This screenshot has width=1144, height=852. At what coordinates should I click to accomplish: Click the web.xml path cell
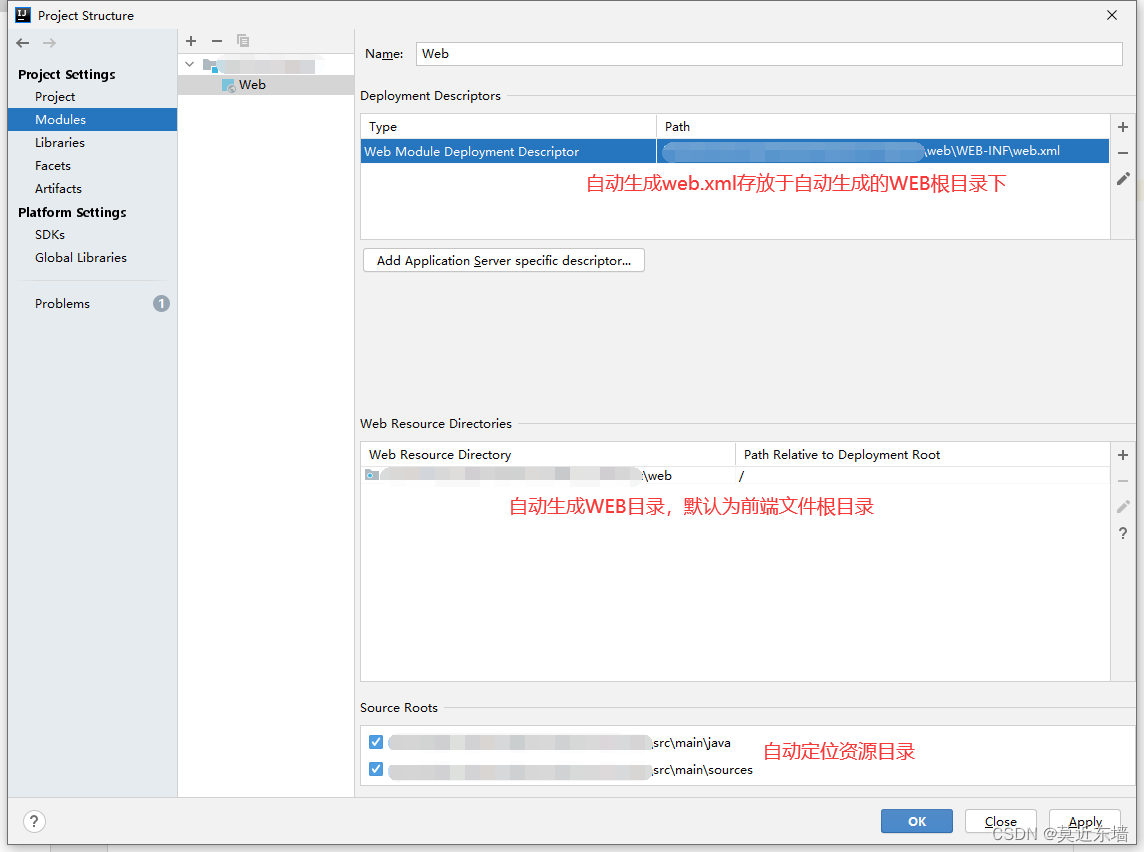point(882,152)
